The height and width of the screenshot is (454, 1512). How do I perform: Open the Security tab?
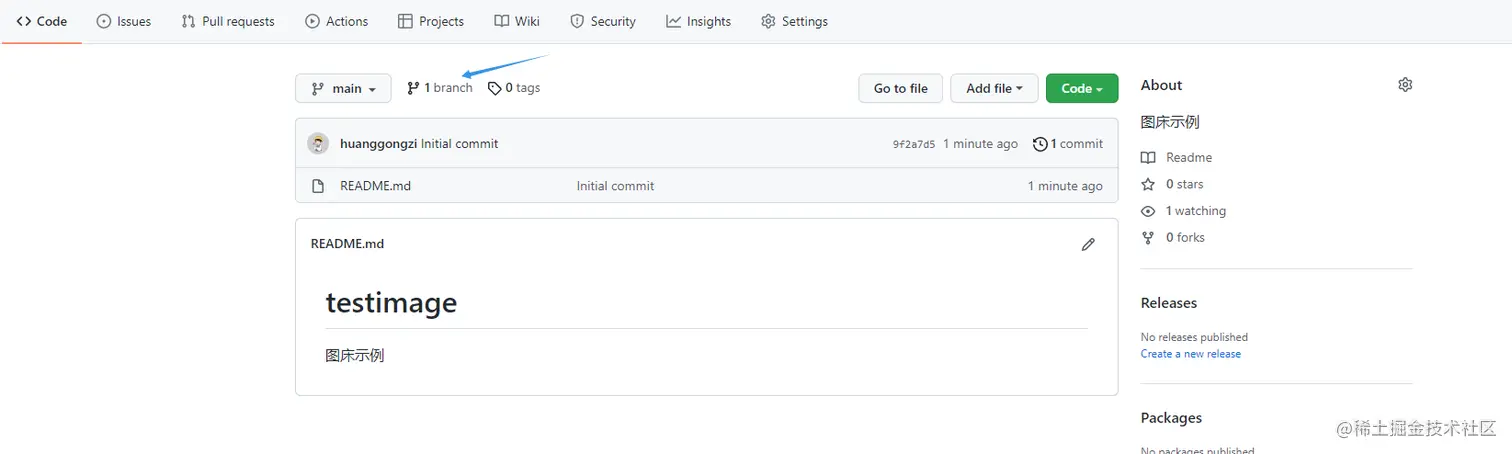[x=603, y=21]
